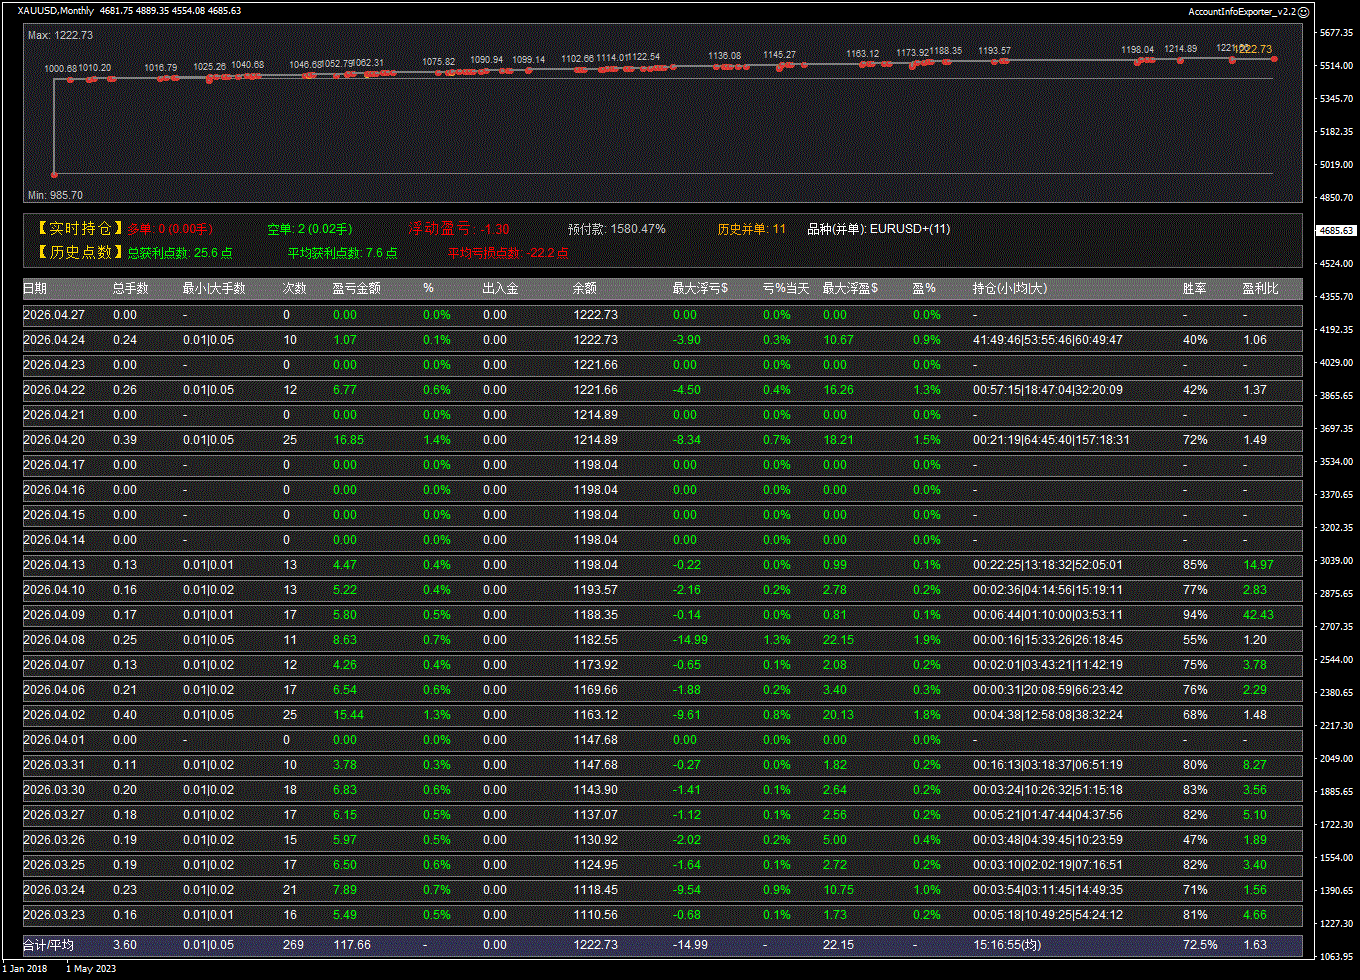Select the red equity point at Min 985.70
The image size is (1360, 980).
tap(54, 174)
